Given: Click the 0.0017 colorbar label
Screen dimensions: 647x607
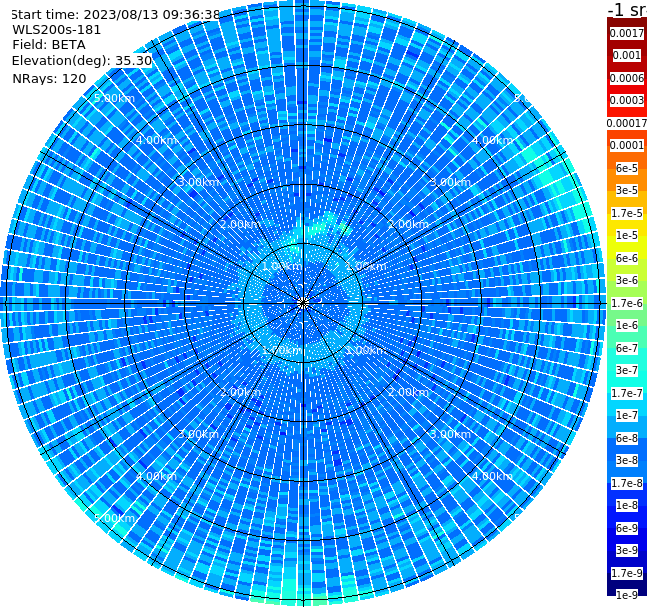Looking at the screenshot, I should 627,33.
